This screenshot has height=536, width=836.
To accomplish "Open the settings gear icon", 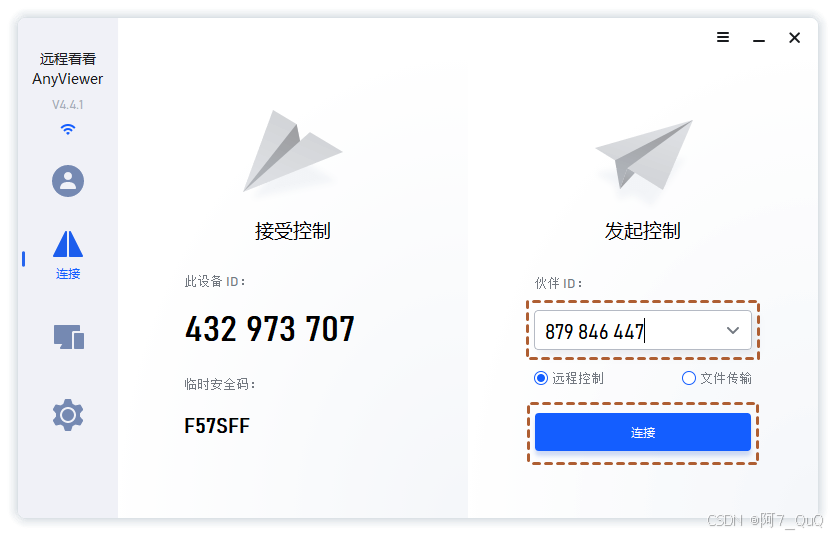I will click(68, 414).
